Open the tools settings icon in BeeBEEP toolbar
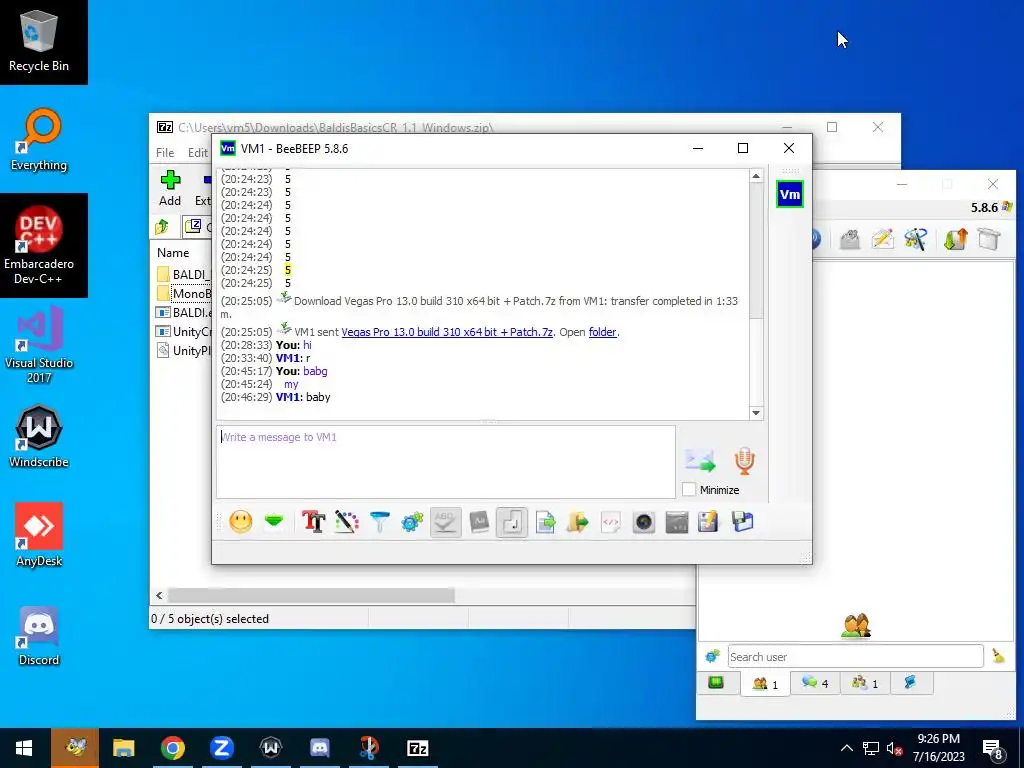Screen dimensions: 1024x768 [x=916, y=239]
